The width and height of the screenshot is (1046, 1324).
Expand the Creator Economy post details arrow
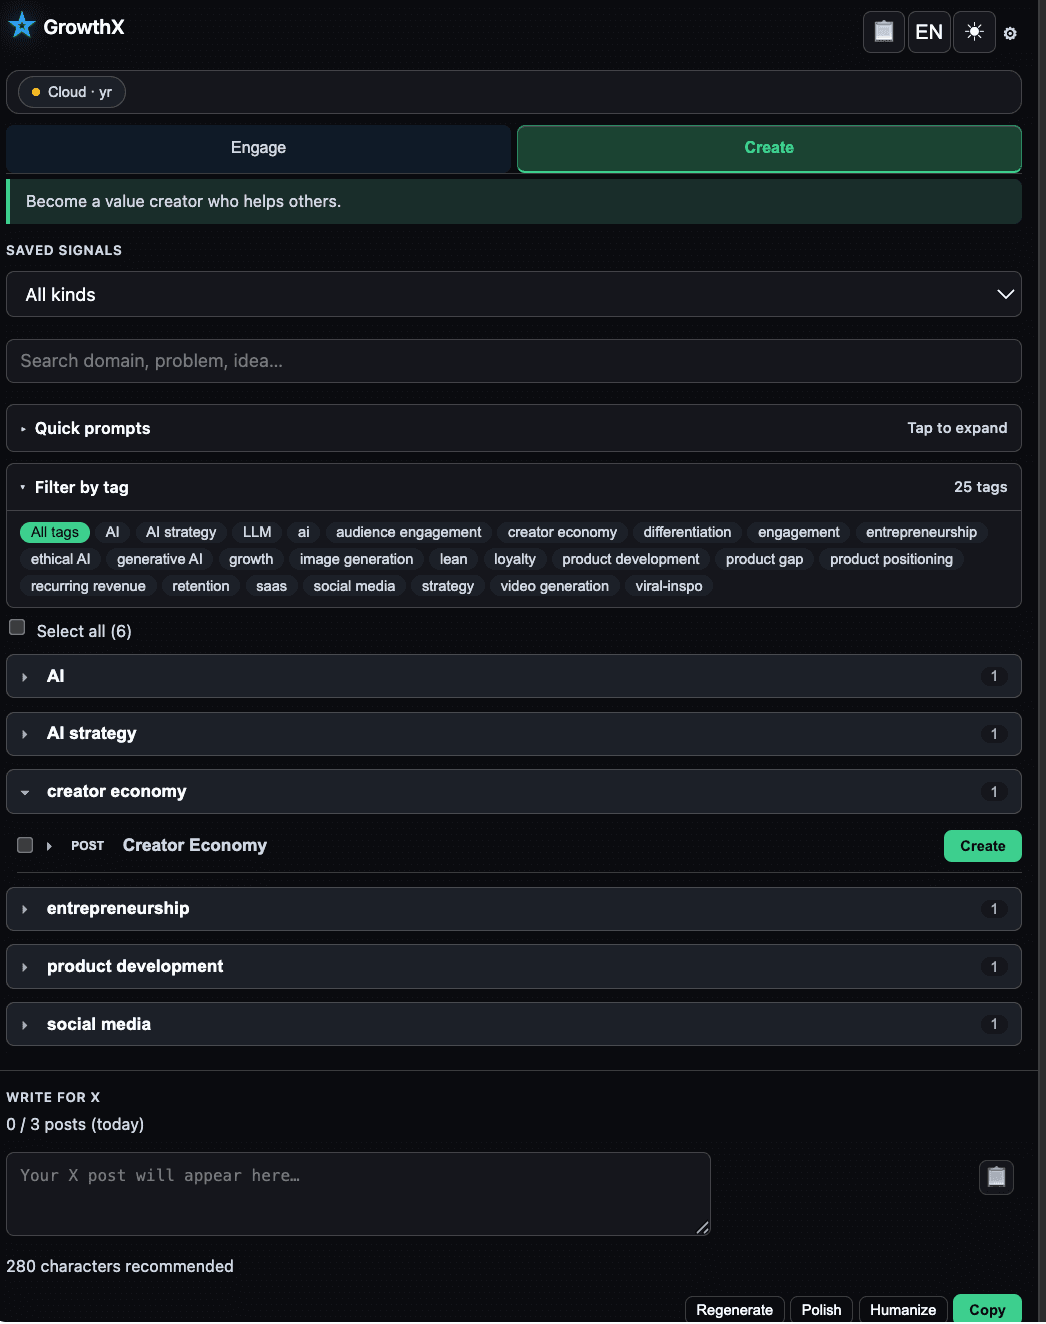tap(49, 846)
